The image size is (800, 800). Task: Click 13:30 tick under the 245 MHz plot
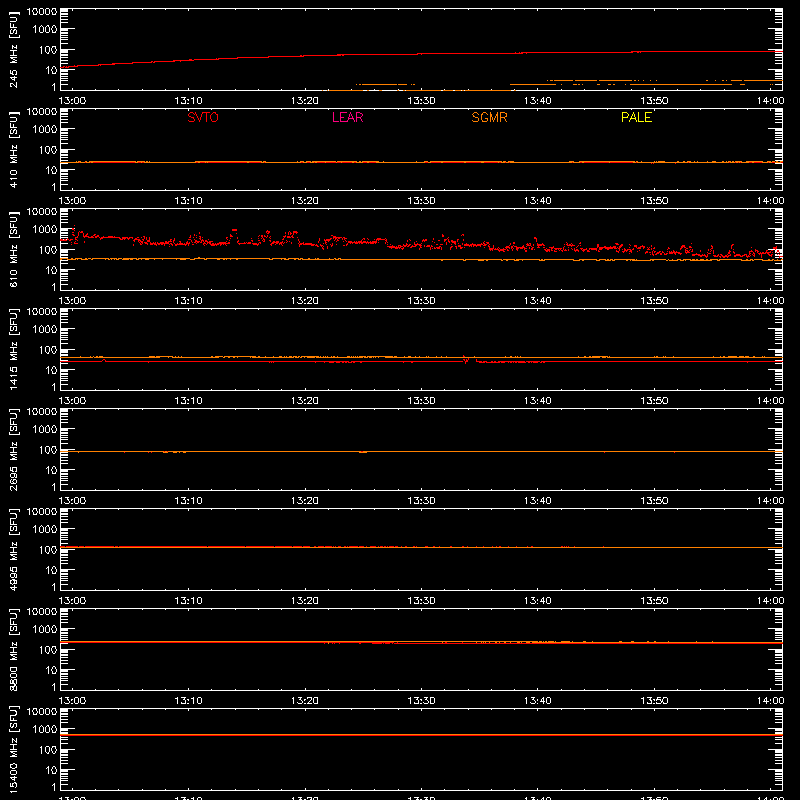[x=421, y=101]
